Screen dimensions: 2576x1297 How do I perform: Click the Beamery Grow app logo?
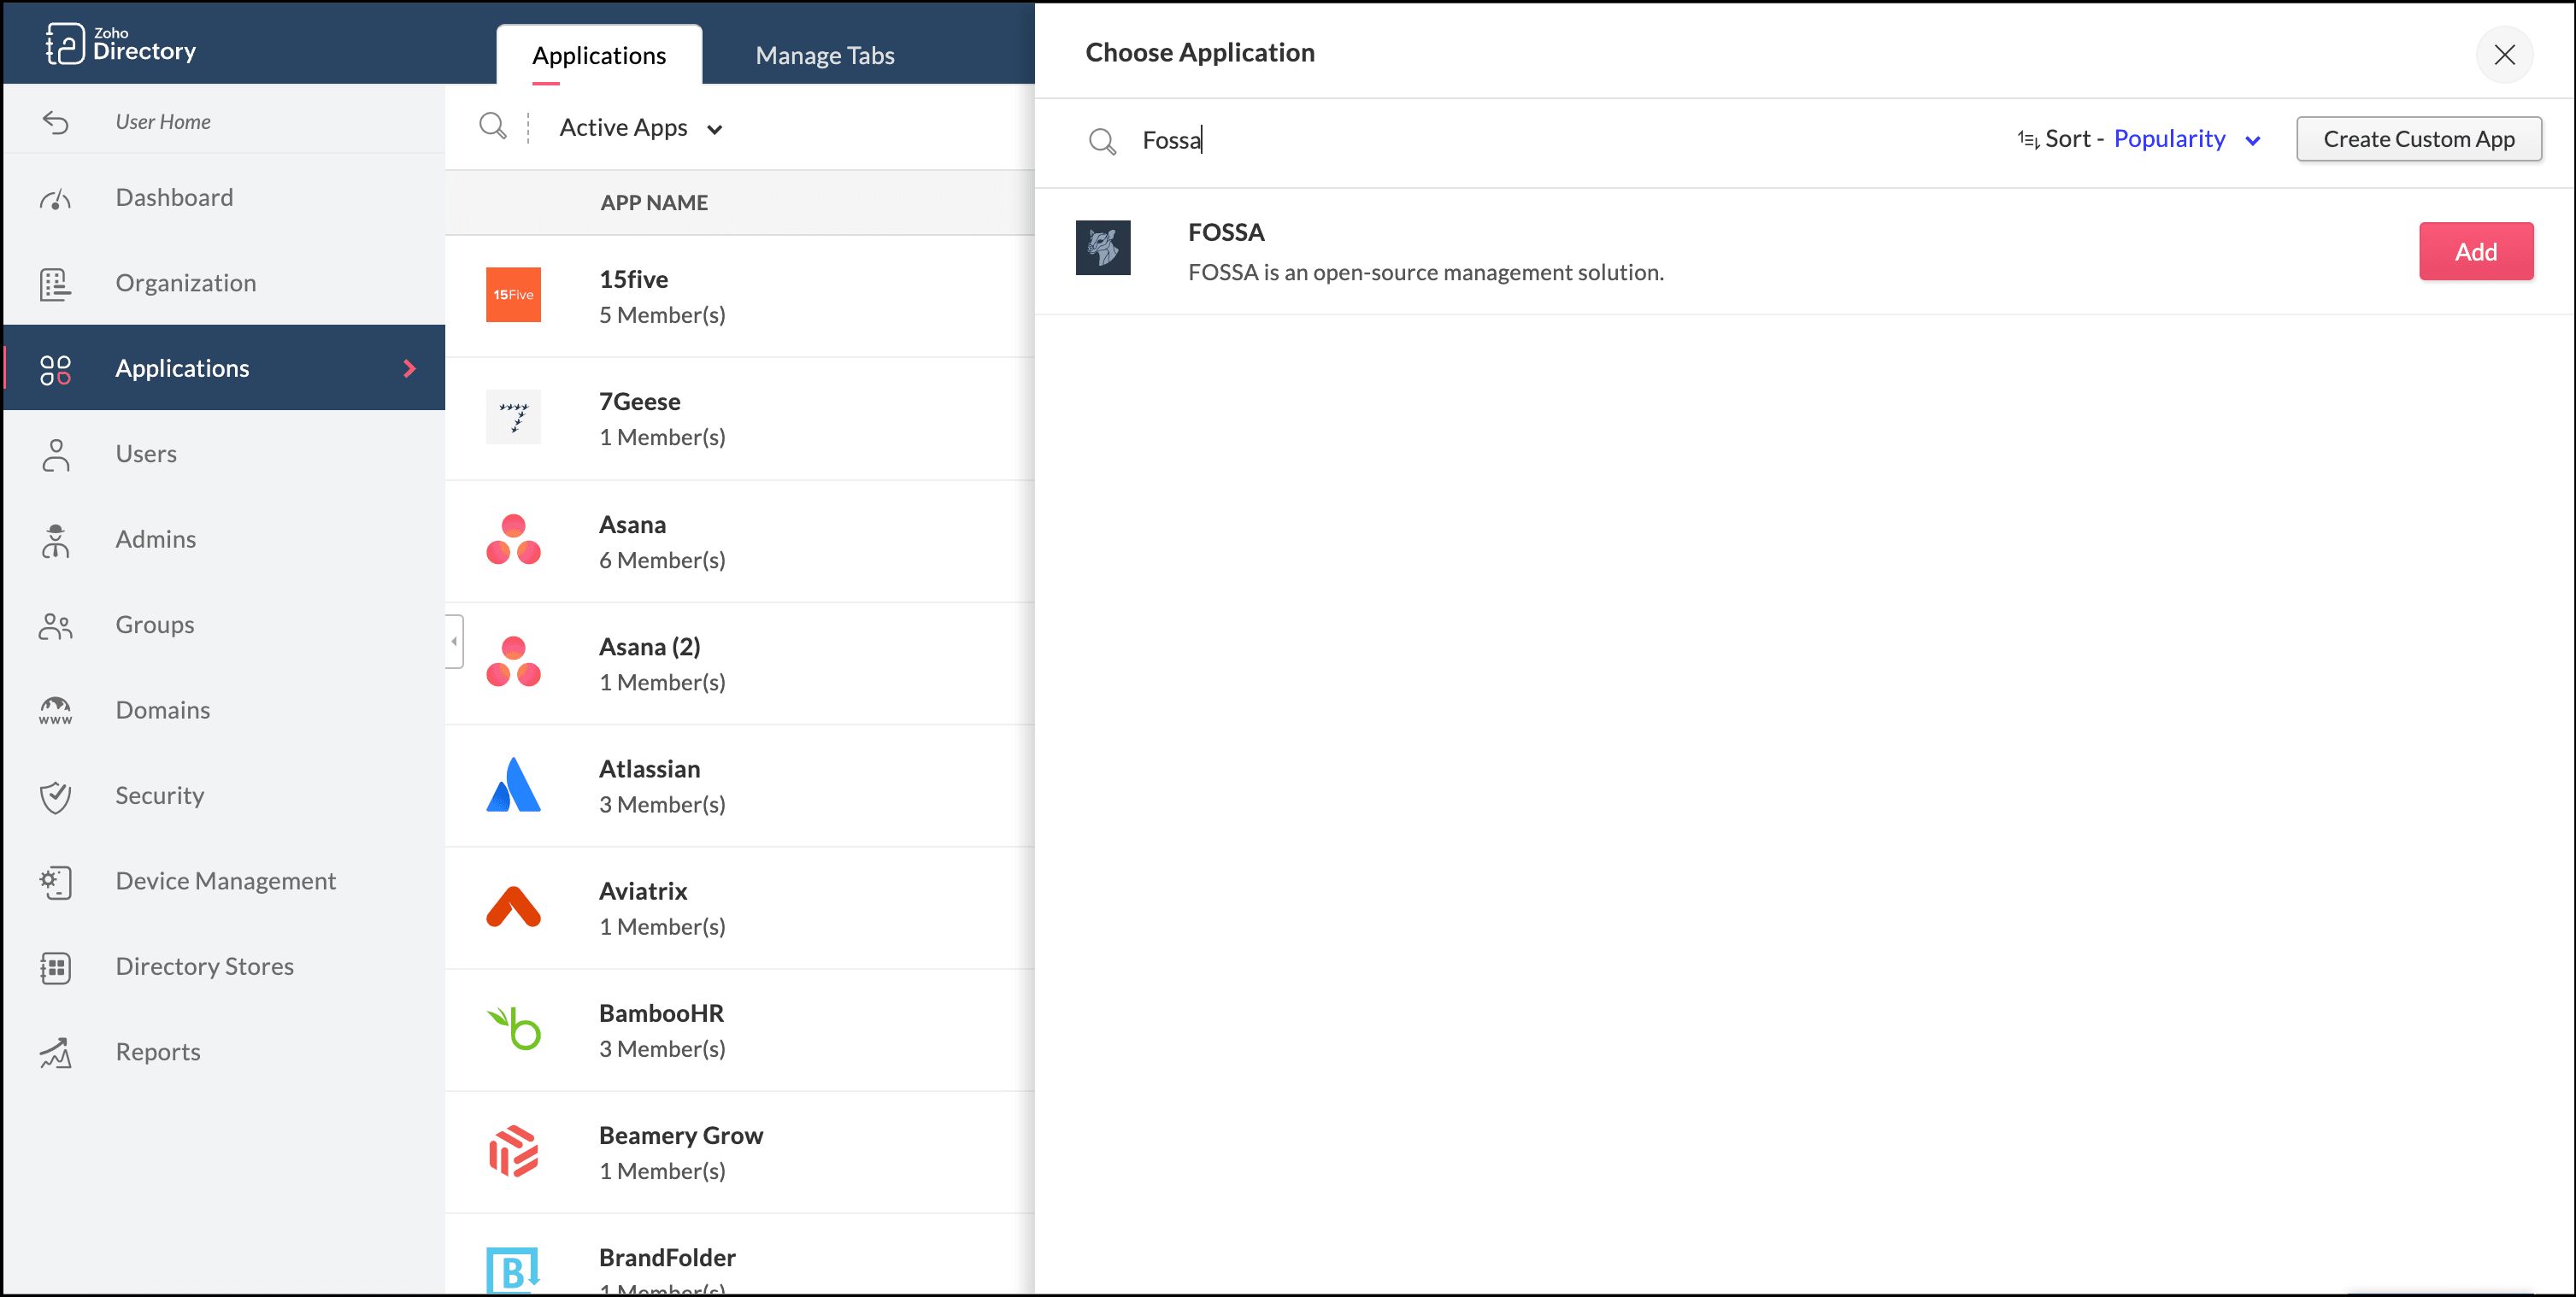click(x=513, y=1152)
